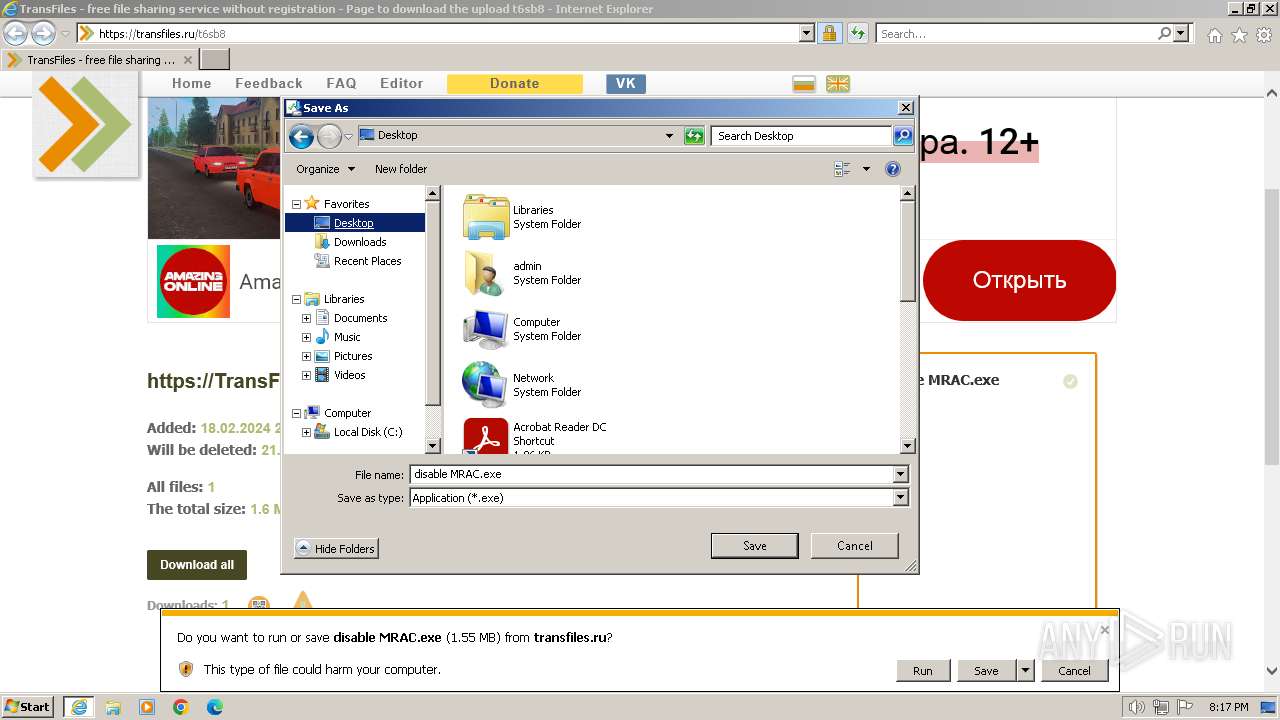The width and height of the screenshot is (1280, 720).
Task: Click the change view icon in dialog
Action: [x=842, y=169]
